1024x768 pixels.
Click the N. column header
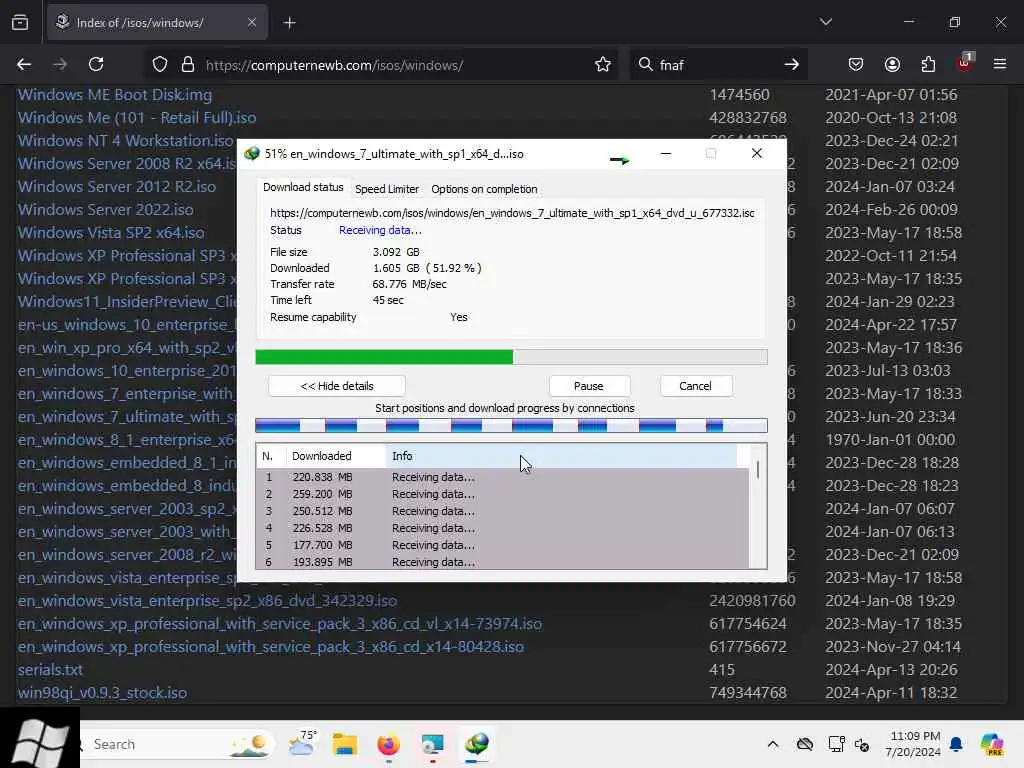point(271,456)
